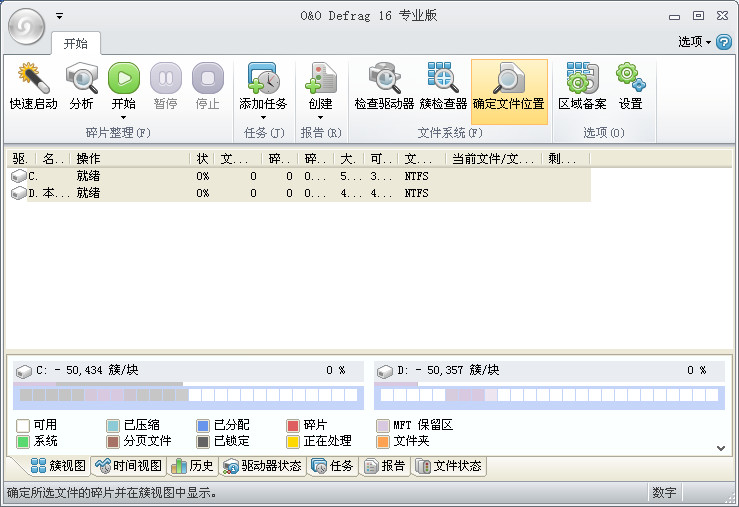Click the 确定文件位置 locate file button
This screenshot has height=507, width=739.
(509, 91)
